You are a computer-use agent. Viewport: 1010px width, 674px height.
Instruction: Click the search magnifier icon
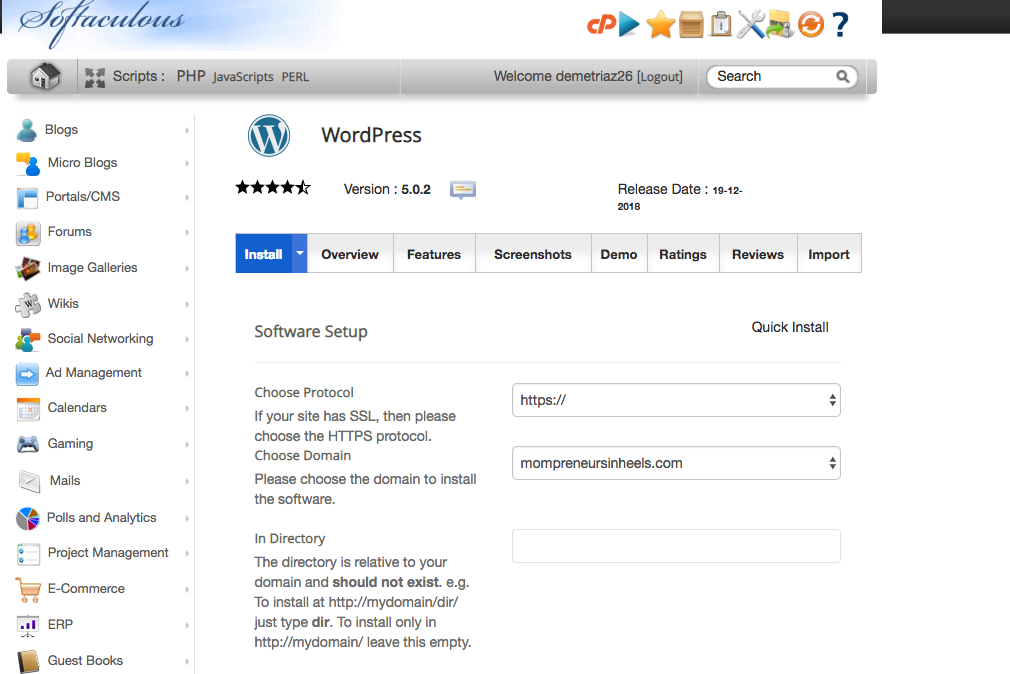[x=843, y=77]
